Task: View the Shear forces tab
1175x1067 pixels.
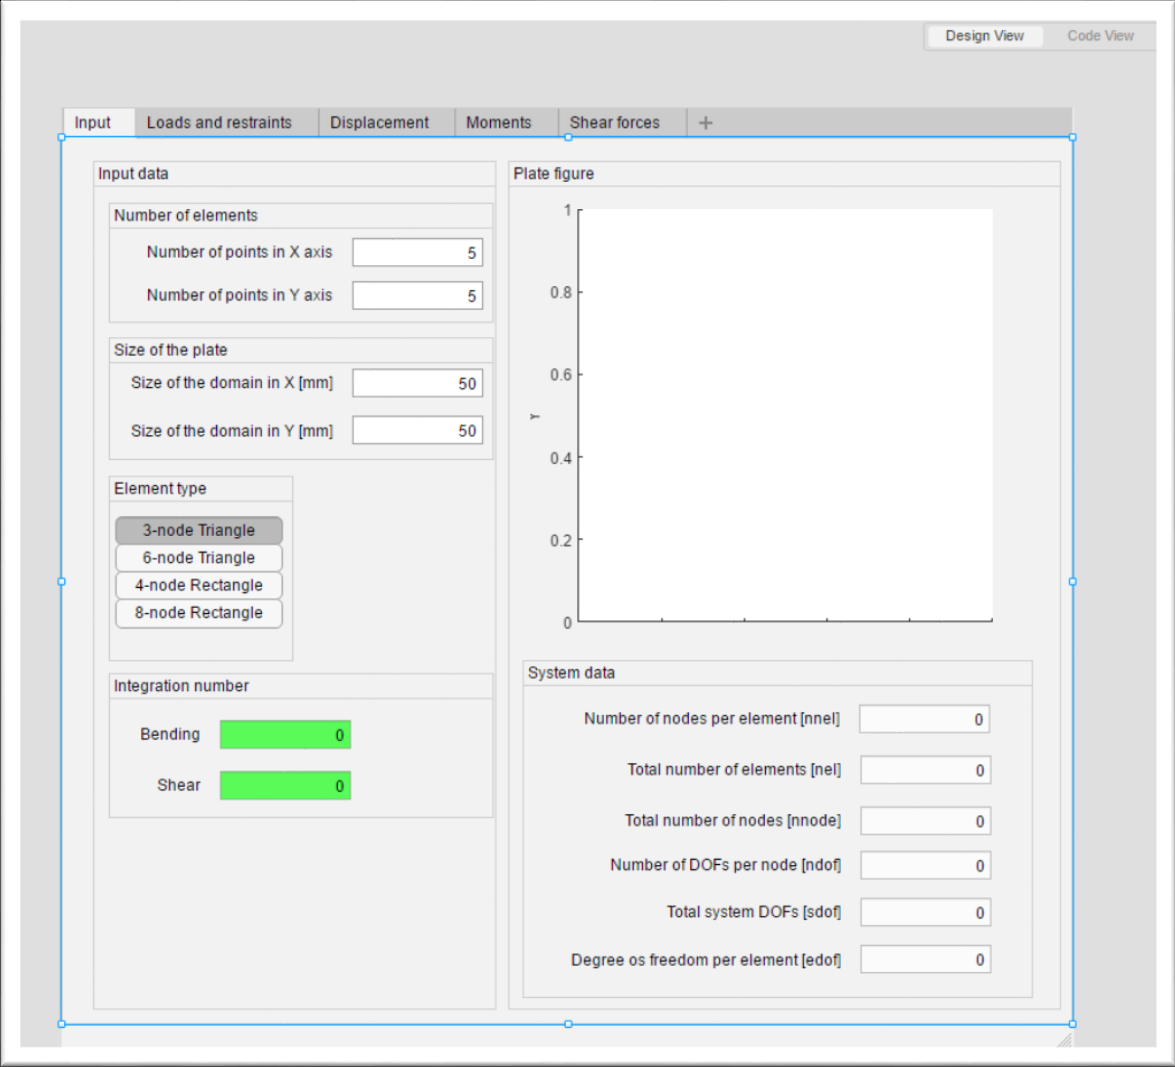Action: click(x=614, y=122)
